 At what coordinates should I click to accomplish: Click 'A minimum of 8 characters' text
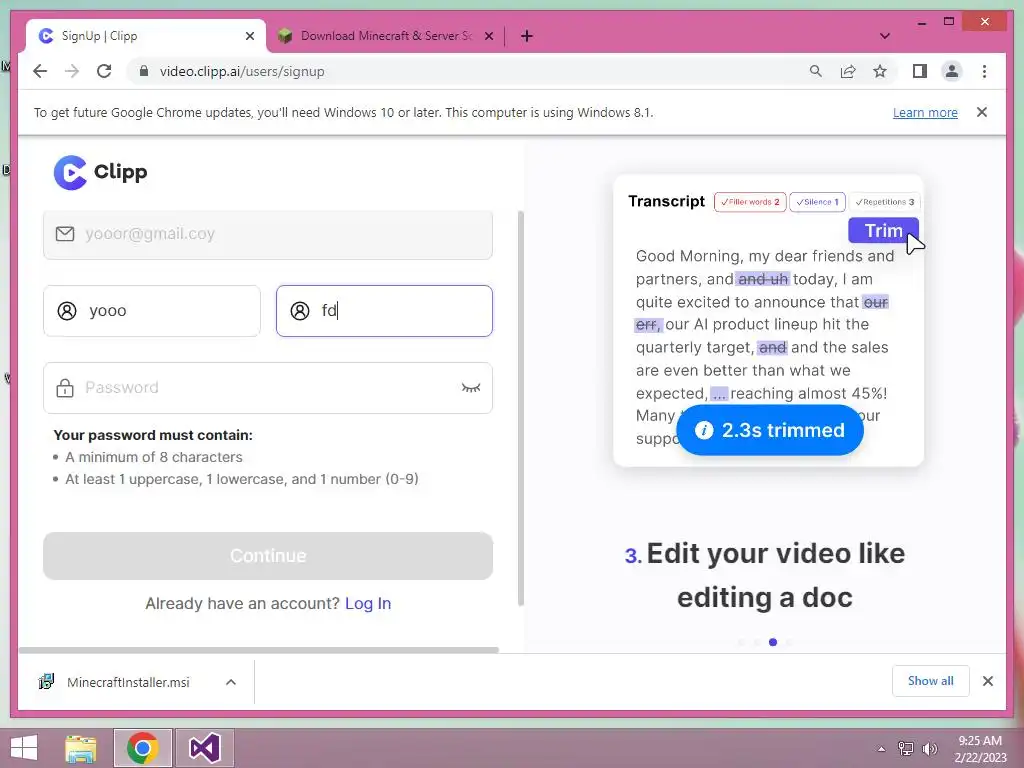point(153,457)
